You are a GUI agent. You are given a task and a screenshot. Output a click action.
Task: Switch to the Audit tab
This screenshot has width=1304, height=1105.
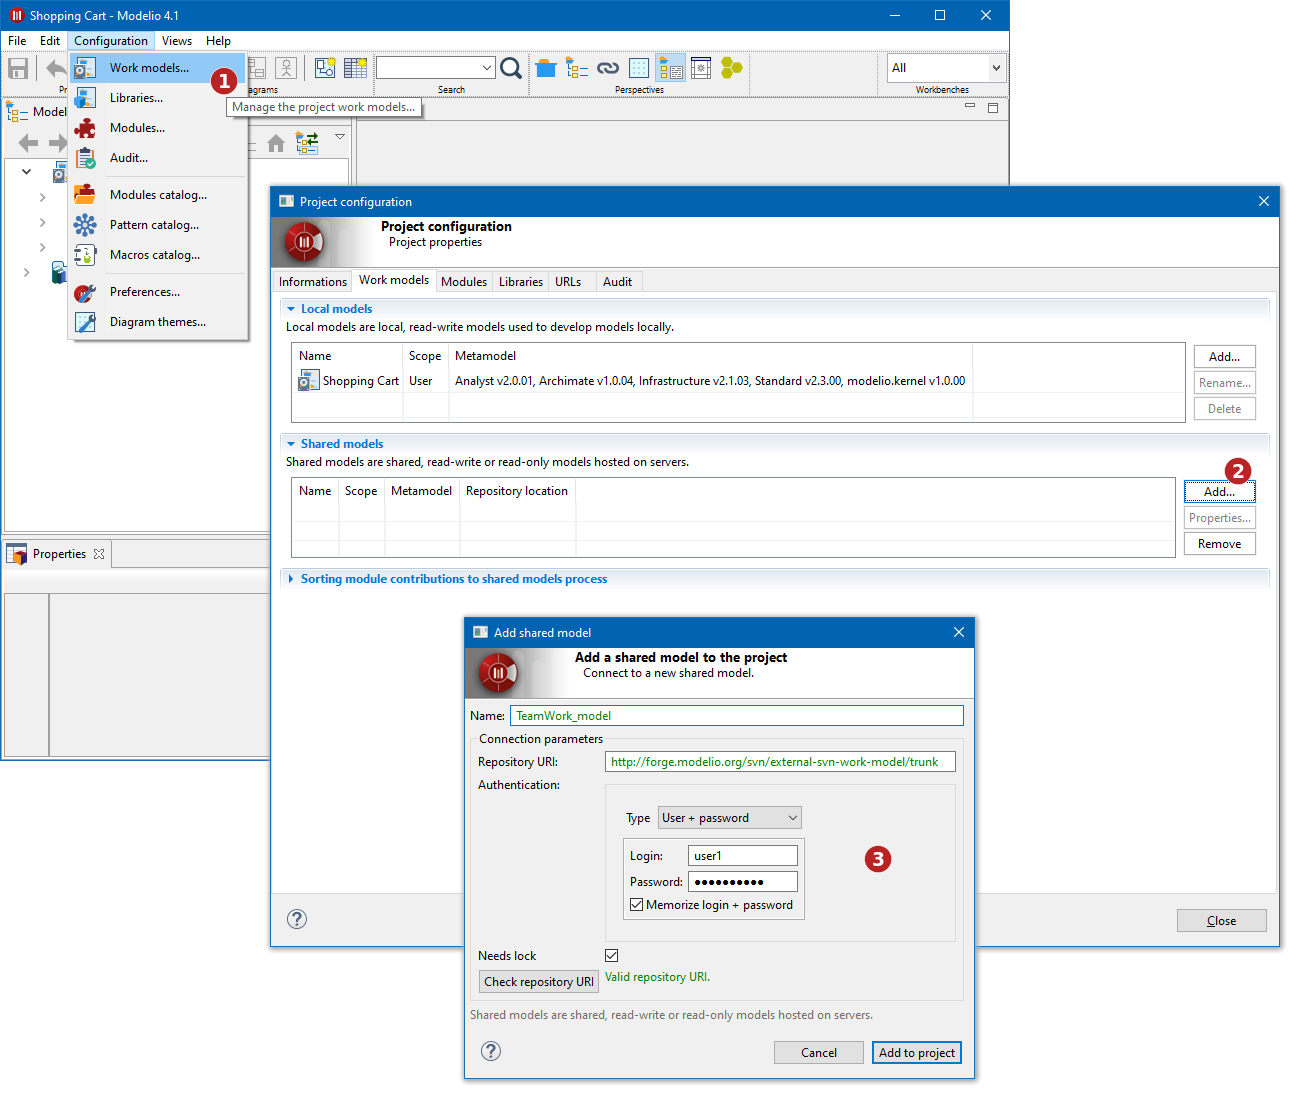coord(617,282)
